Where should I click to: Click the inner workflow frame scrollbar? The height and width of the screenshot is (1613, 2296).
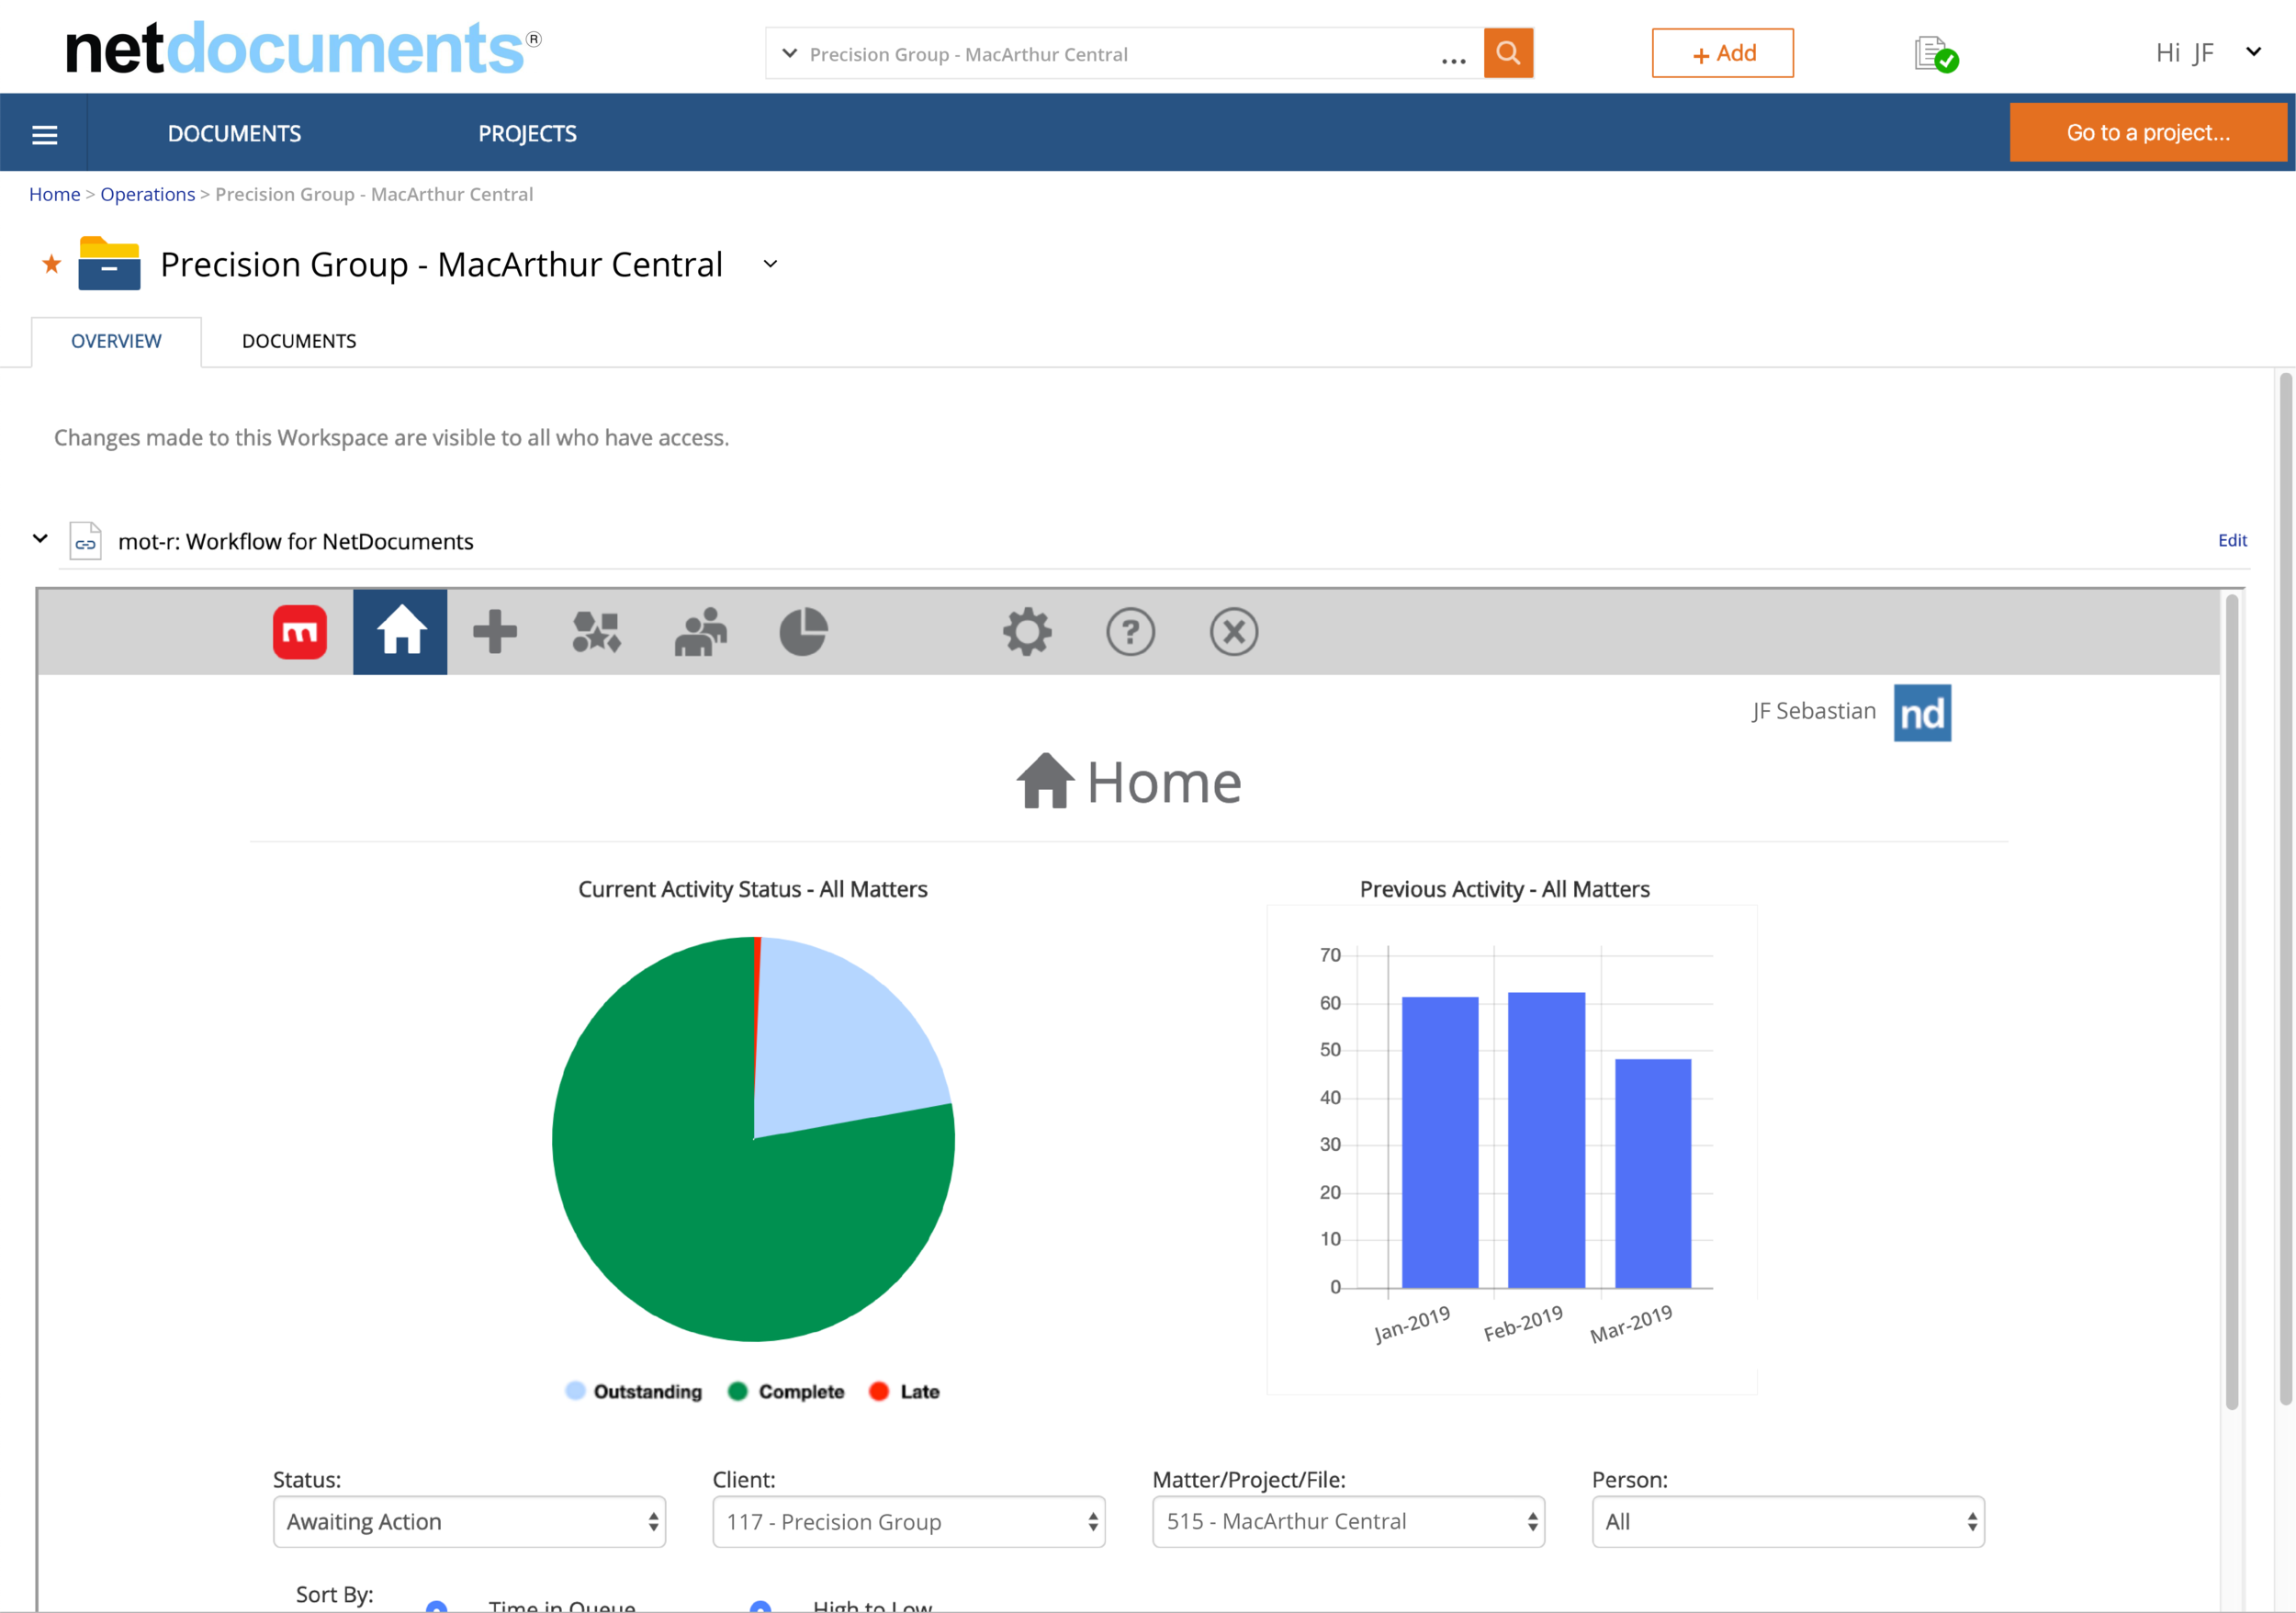2231,1000
